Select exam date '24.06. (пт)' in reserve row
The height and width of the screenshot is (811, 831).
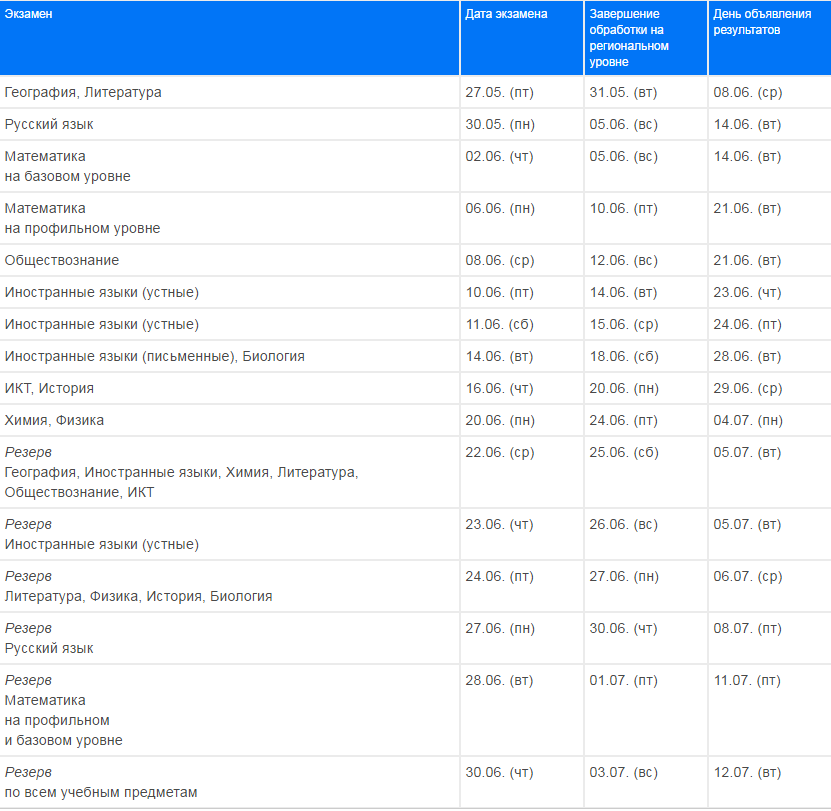[521, 586]
